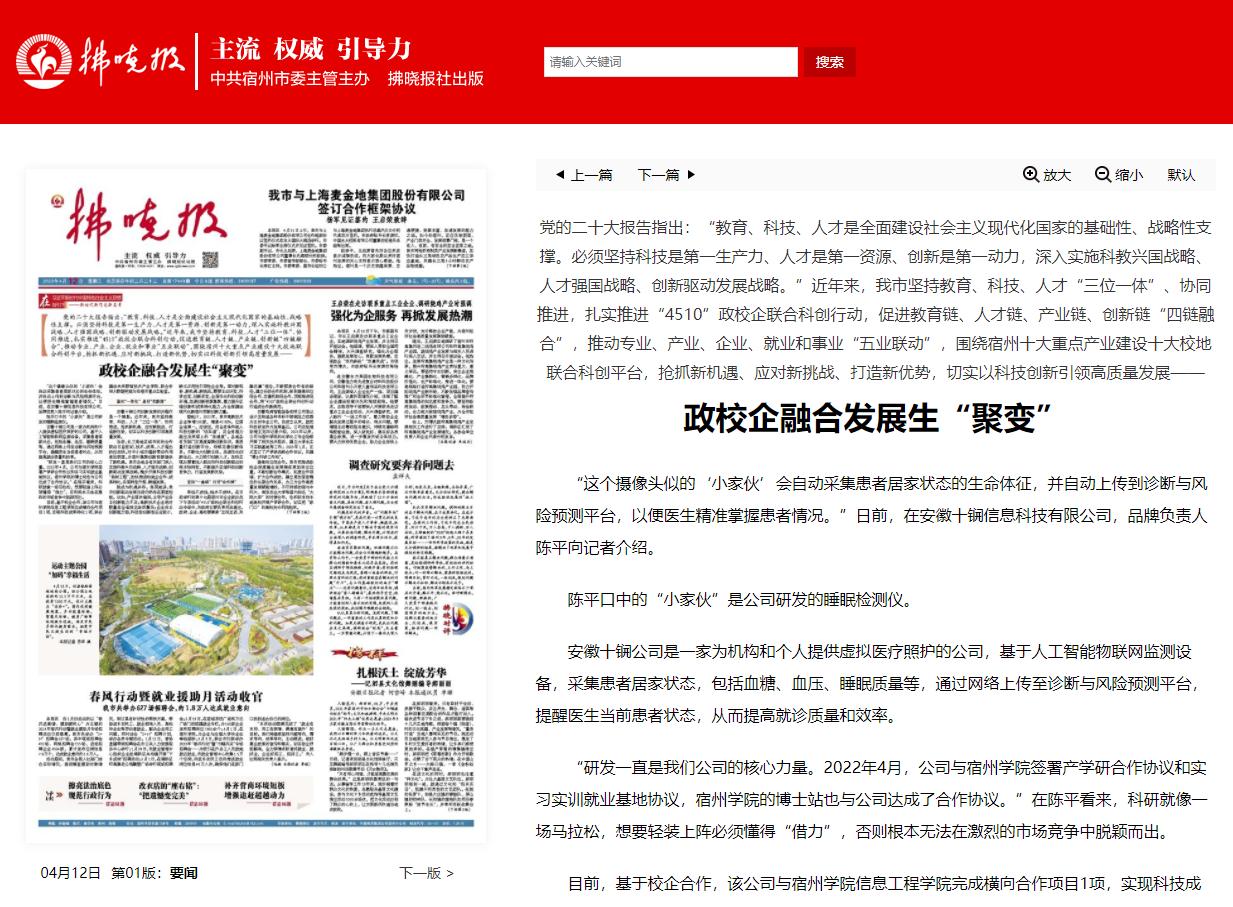Go to the next page via 下一版
1233x907 pixels.
[426, 873]
